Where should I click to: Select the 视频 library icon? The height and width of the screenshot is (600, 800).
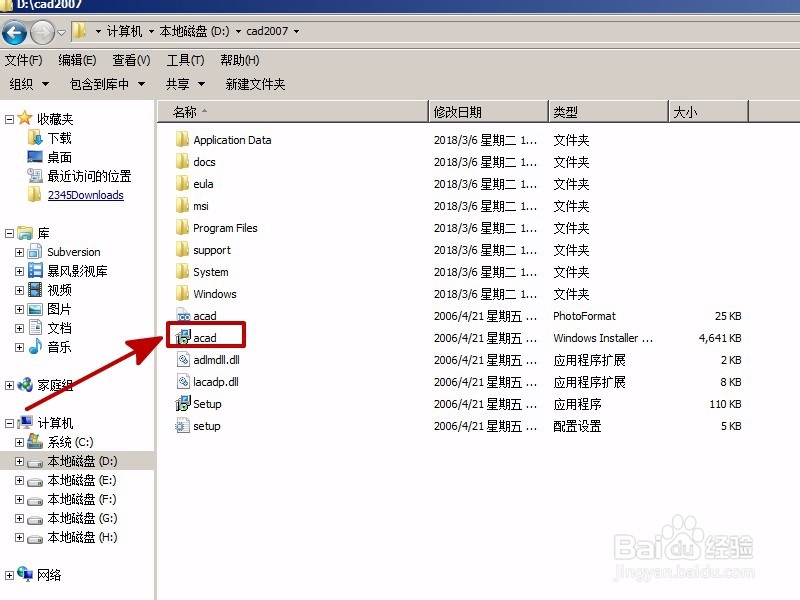[35, 290]
